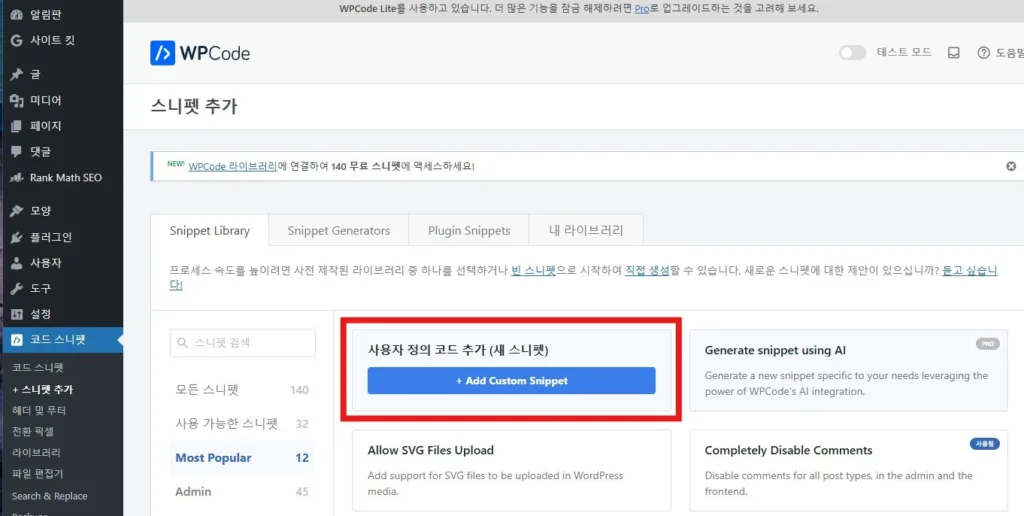
Task: Open the Allow SVG Files Upload card
Action: click(x=511, y=470)
